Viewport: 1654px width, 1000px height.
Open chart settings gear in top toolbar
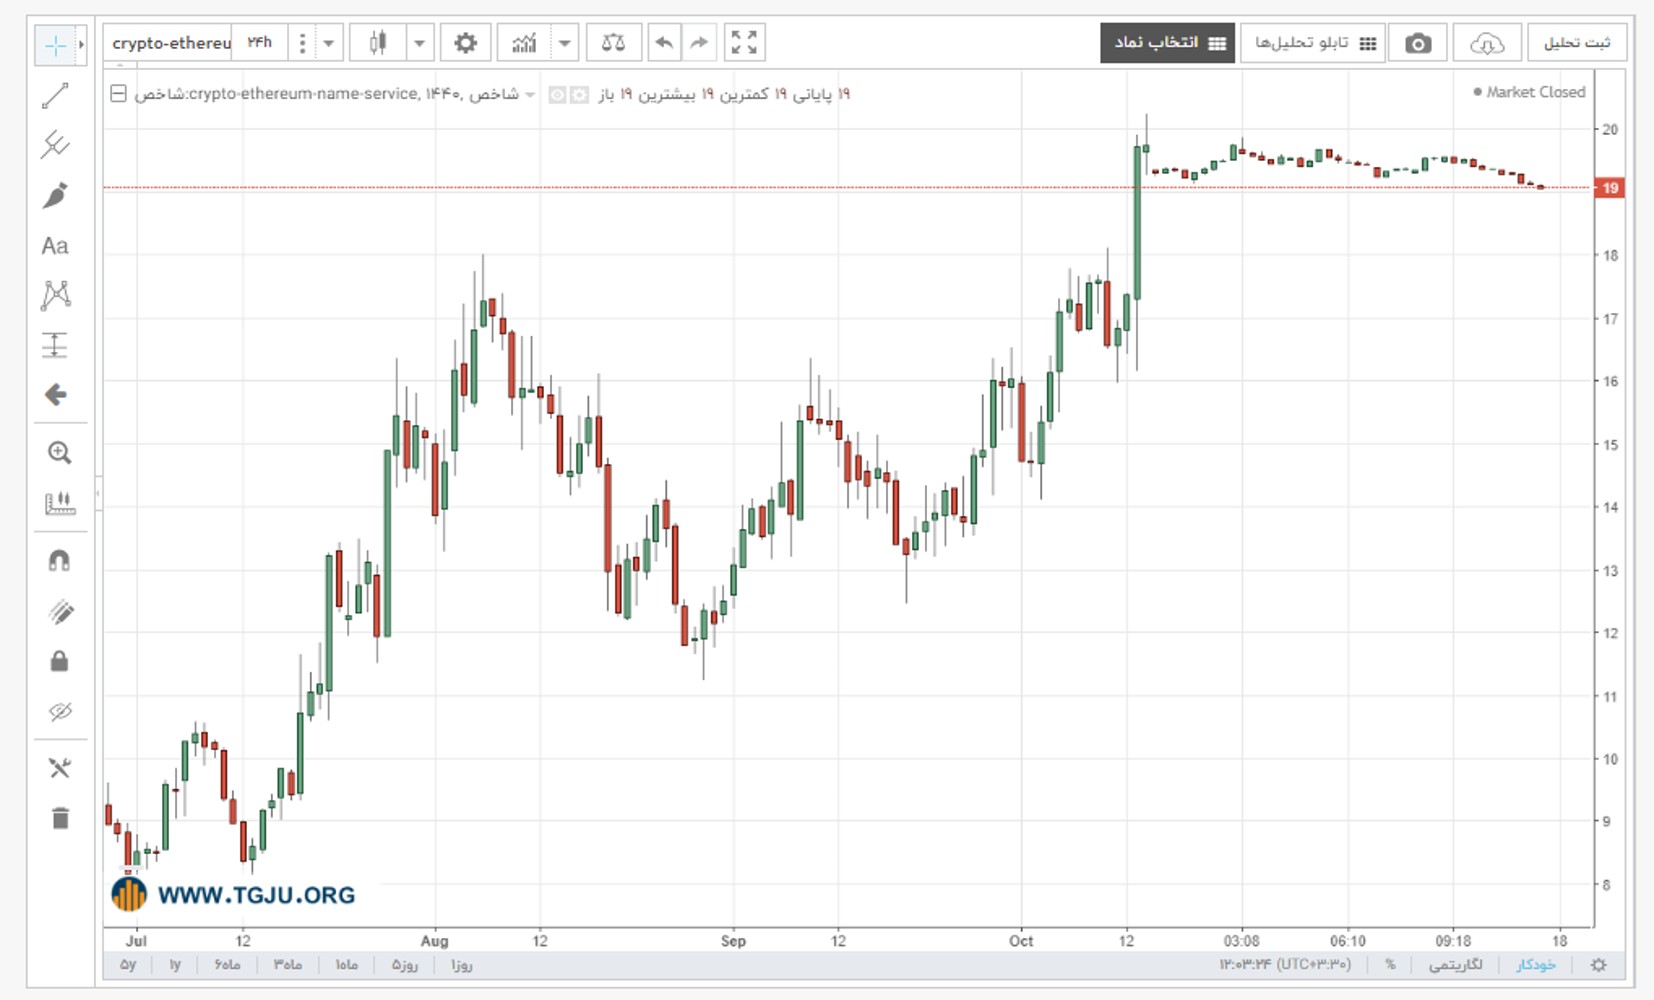click(466, 43)
